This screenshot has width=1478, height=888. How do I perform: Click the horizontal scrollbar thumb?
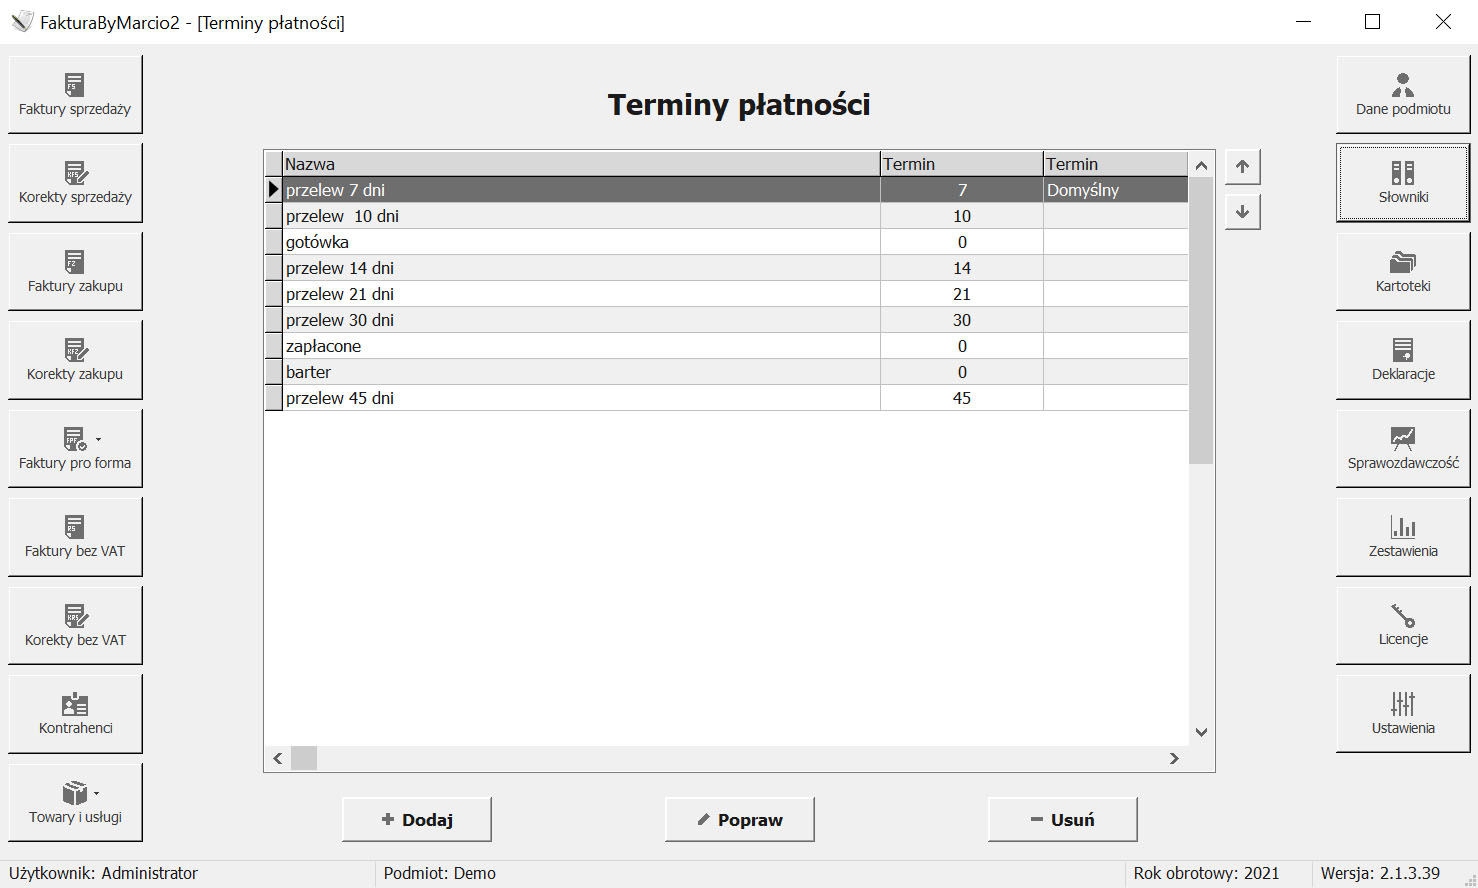(304, 758)
